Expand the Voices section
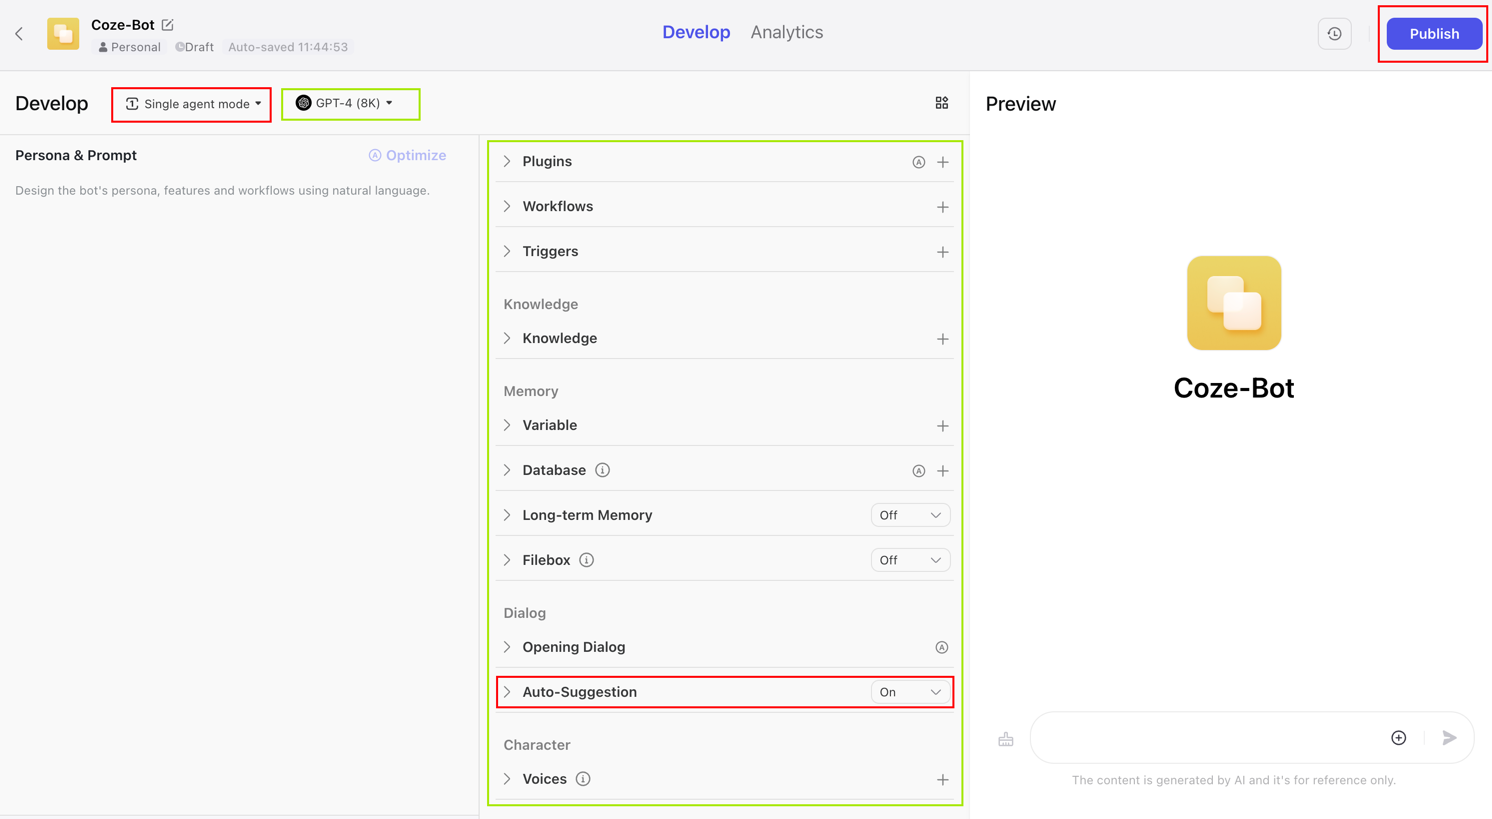The height and width of the screenshot is (819, 1492). click(x=507, y=779)
